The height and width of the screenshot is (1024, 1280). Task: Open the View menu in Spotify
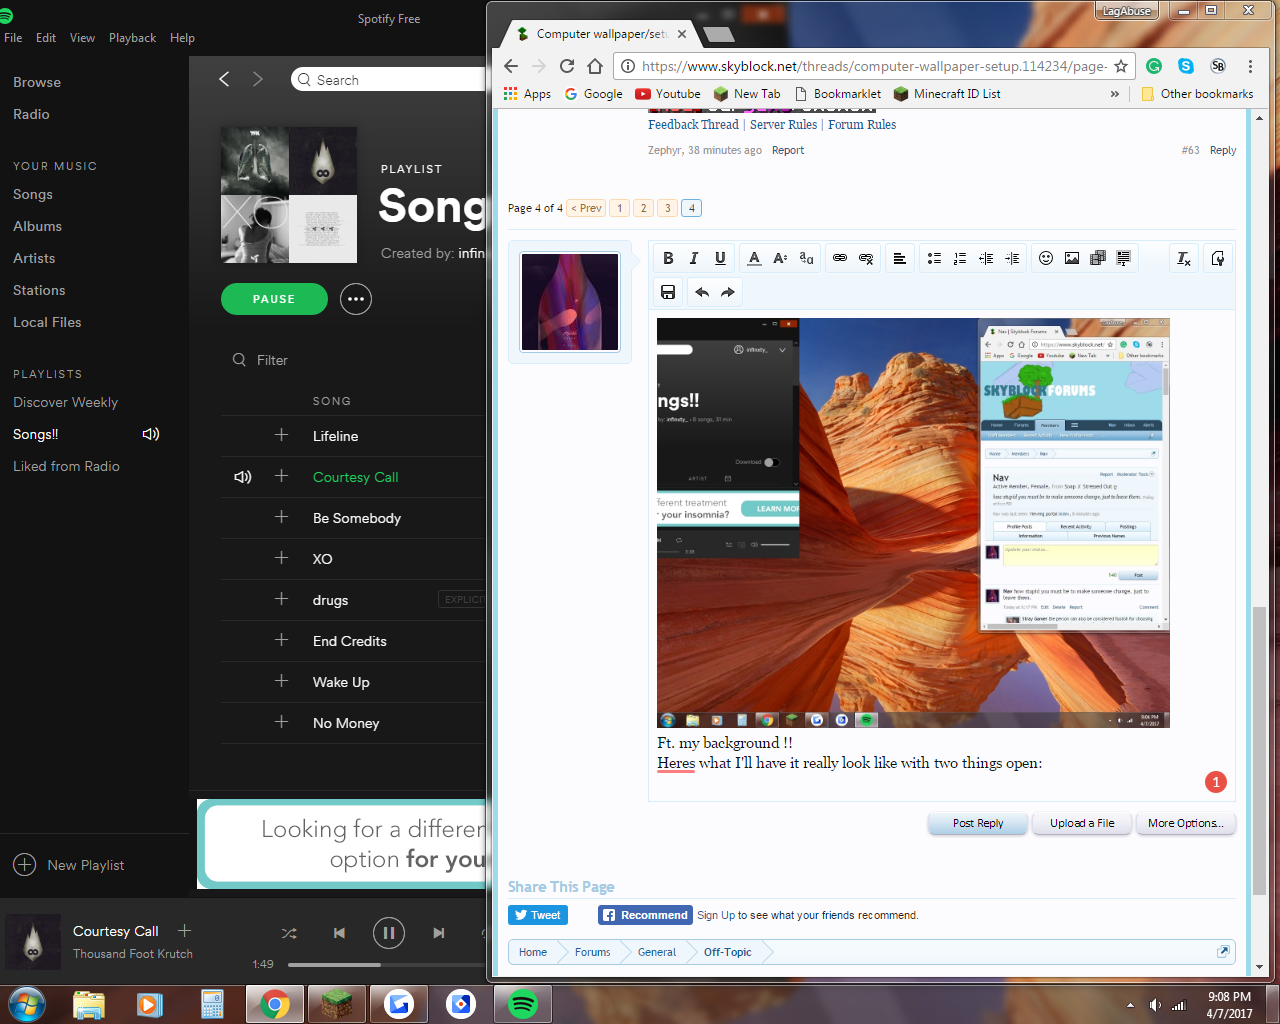(82, 38)
